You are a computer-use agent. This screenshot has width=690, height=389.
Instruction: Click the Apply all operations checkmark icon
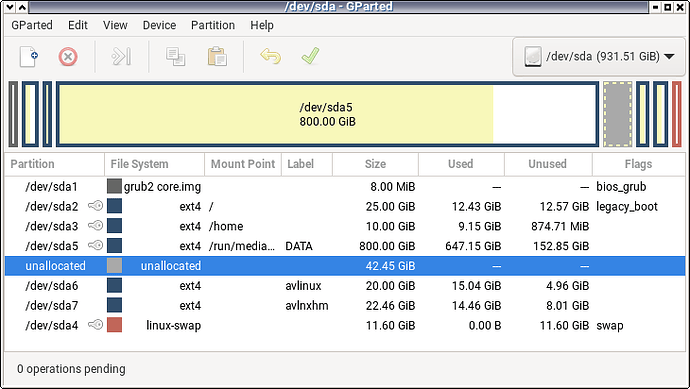(310, 56)
